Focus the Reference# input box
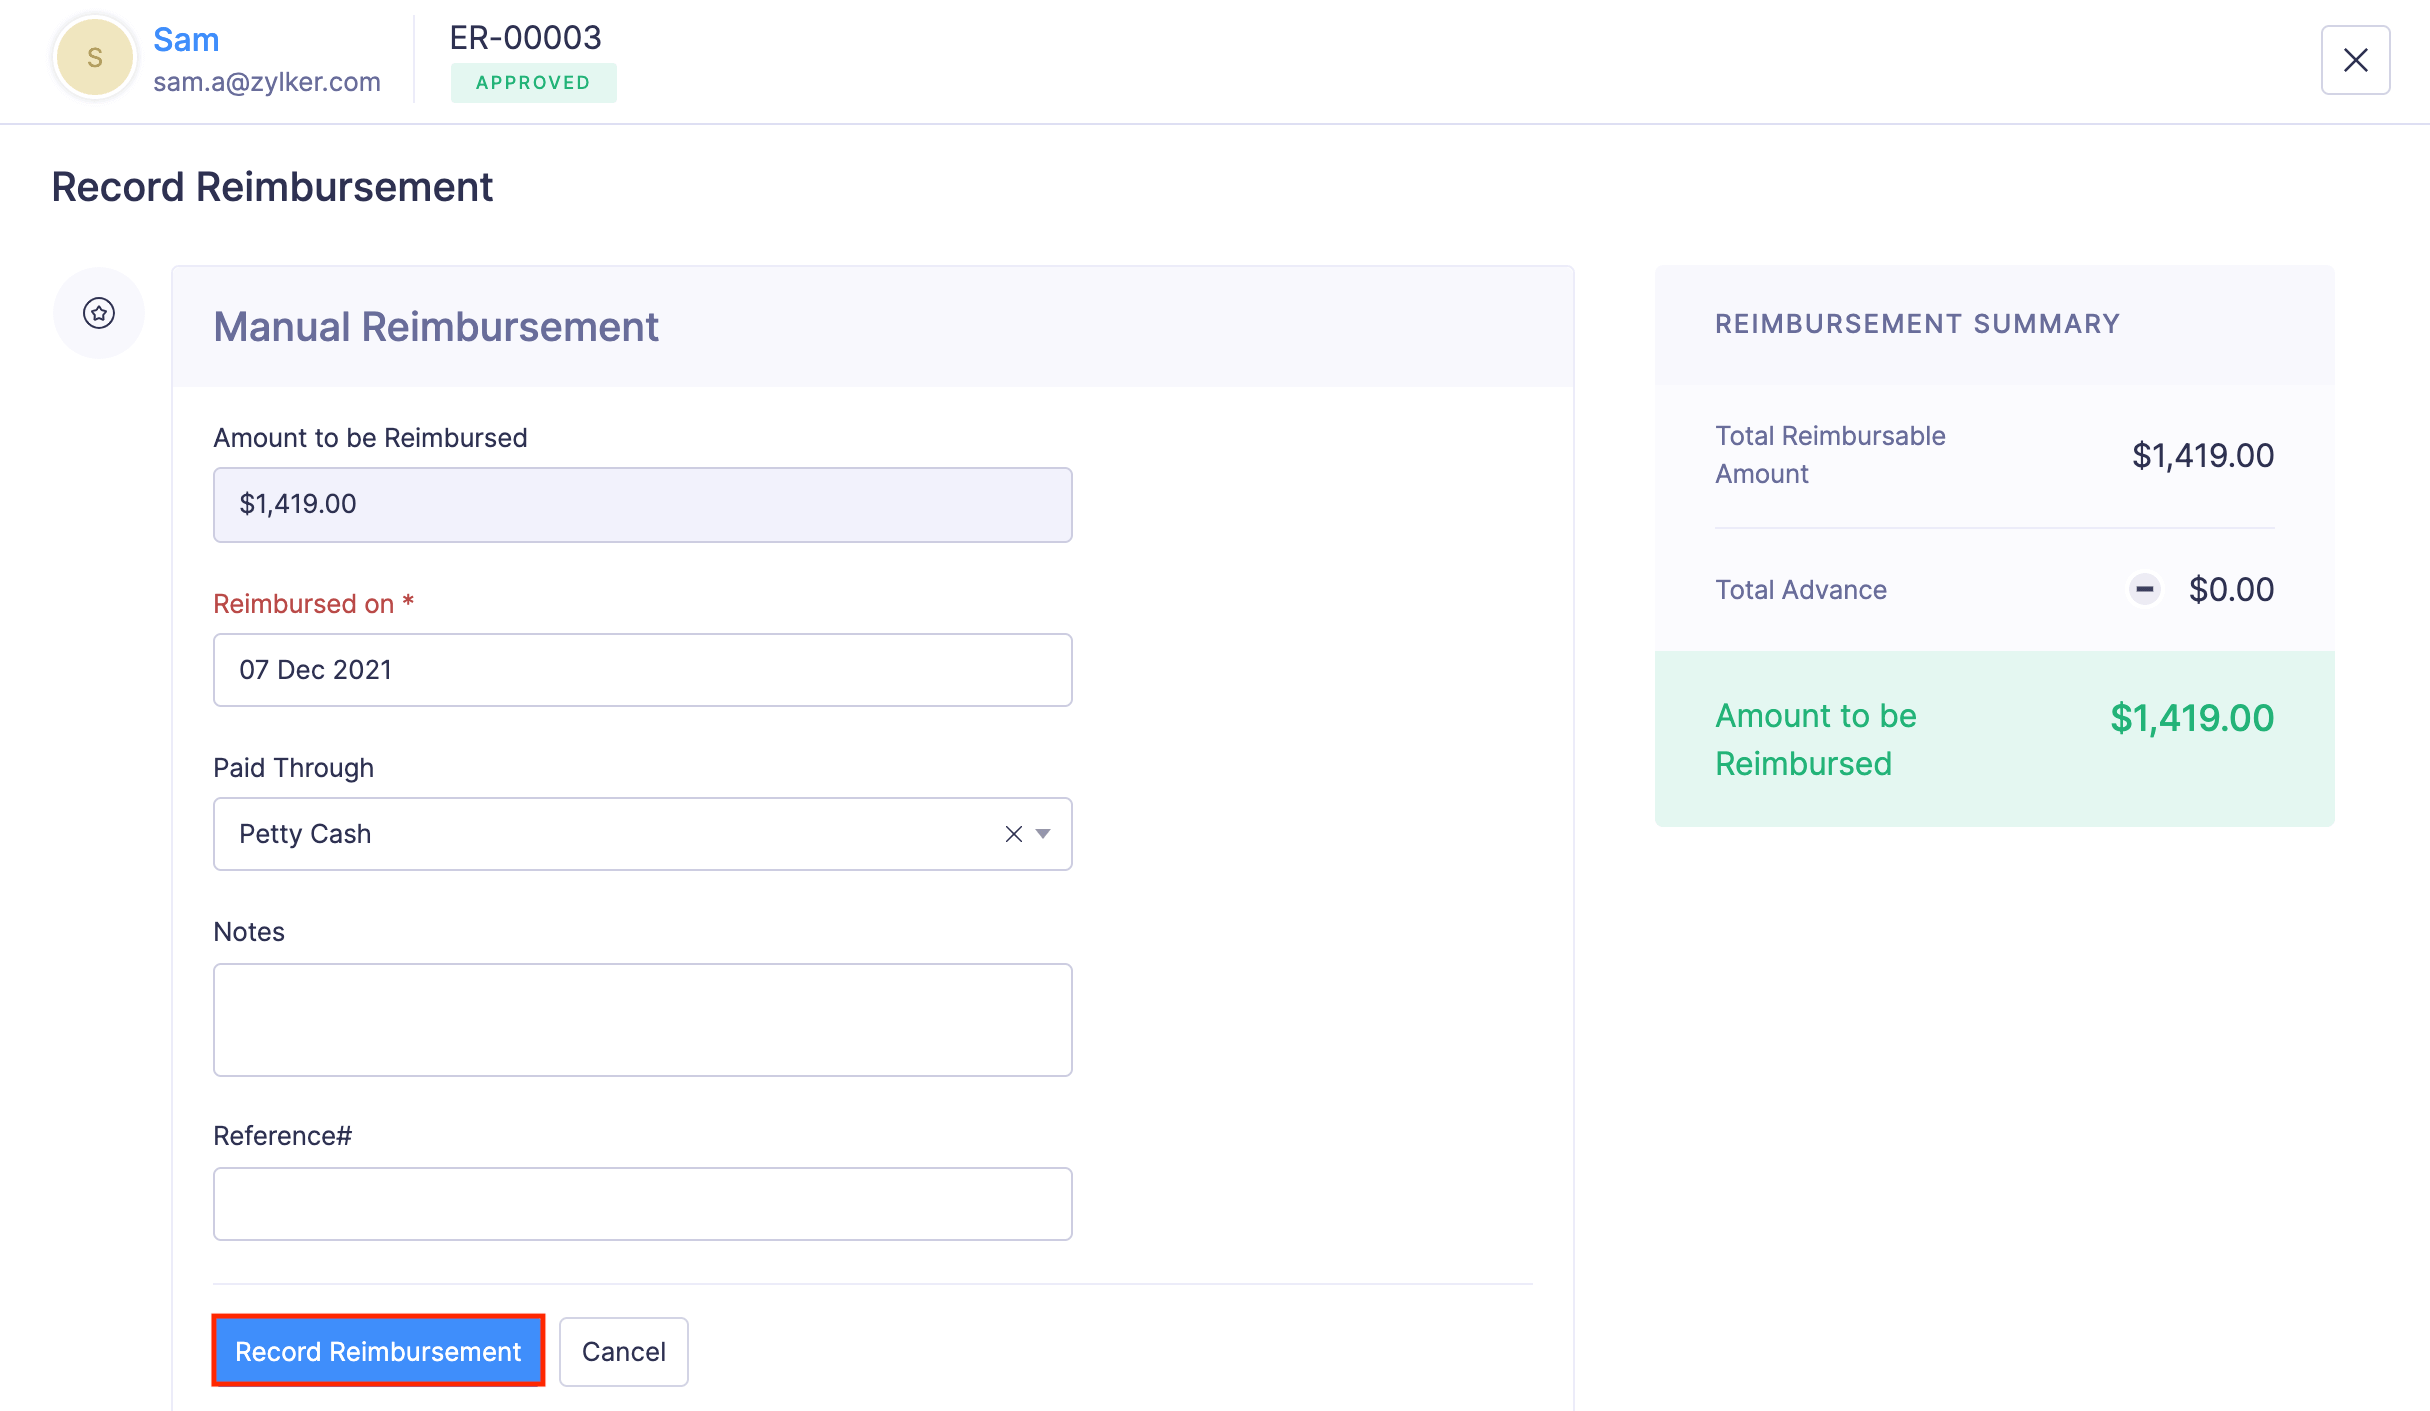 (643, 1203)
